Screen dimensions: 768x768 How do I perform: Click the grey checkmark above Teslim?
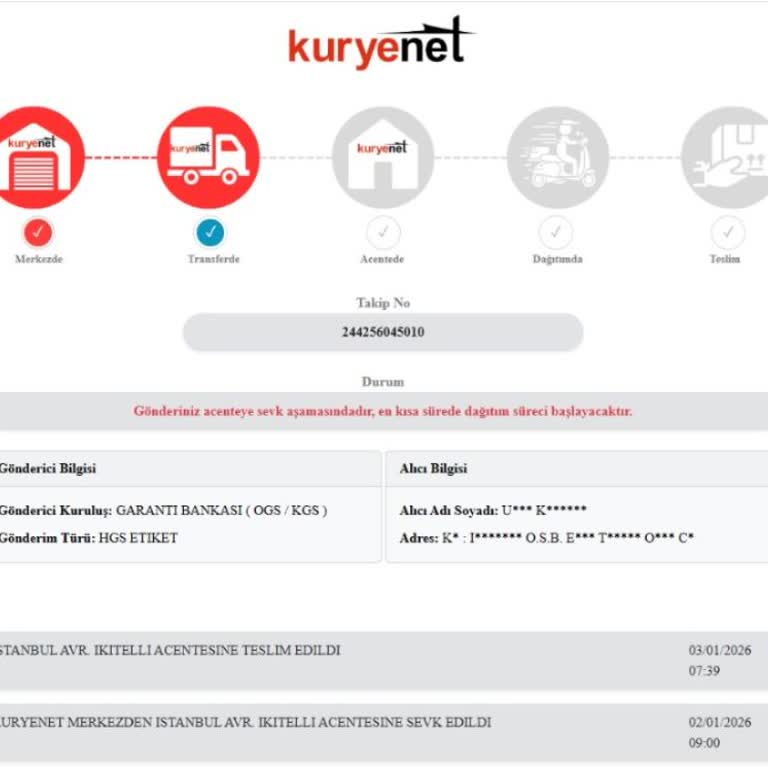[x=728, y=232]
